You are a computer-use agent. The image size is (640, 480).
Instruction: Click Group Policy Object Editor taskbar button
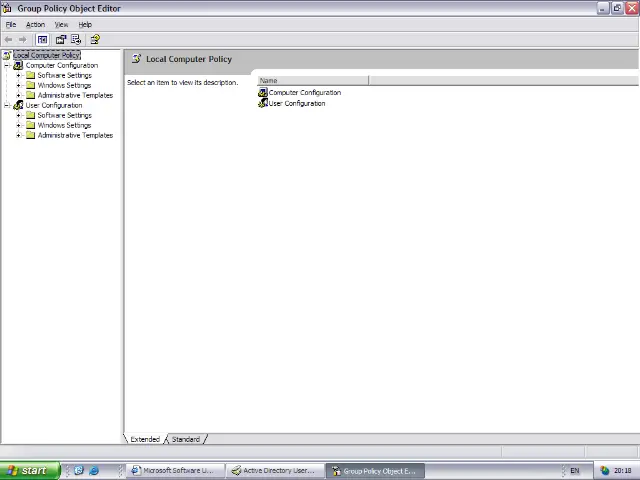(x=375, y=471)
